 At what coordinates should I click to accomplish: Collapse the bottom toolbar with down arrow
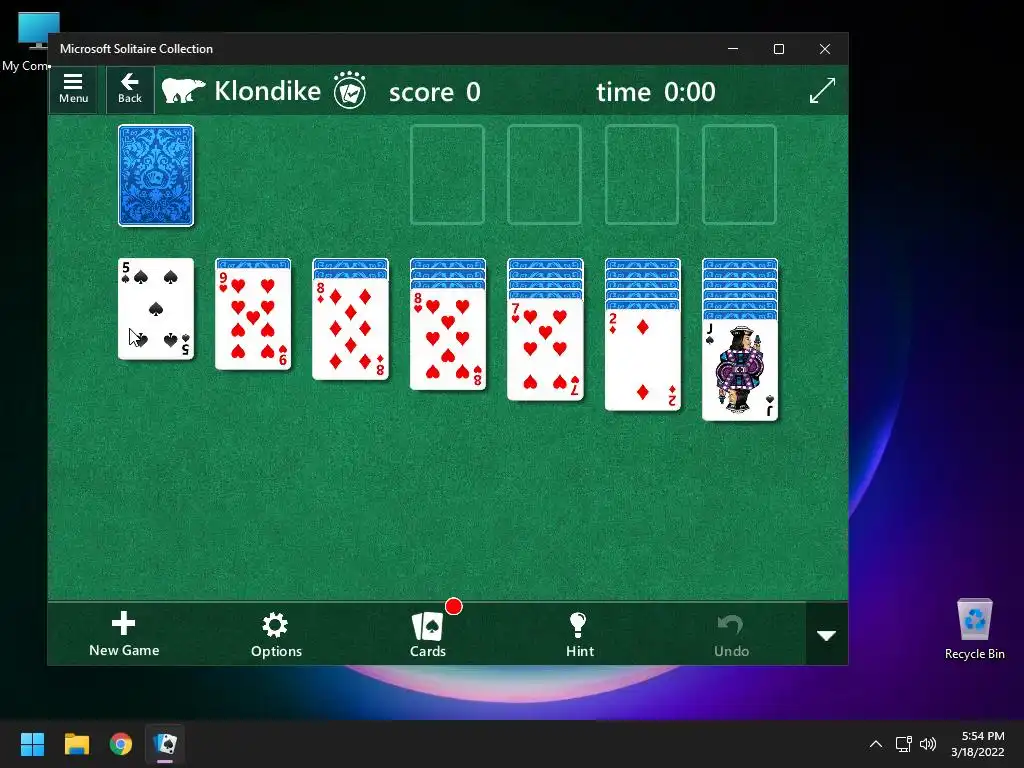[x=827, y=635]
